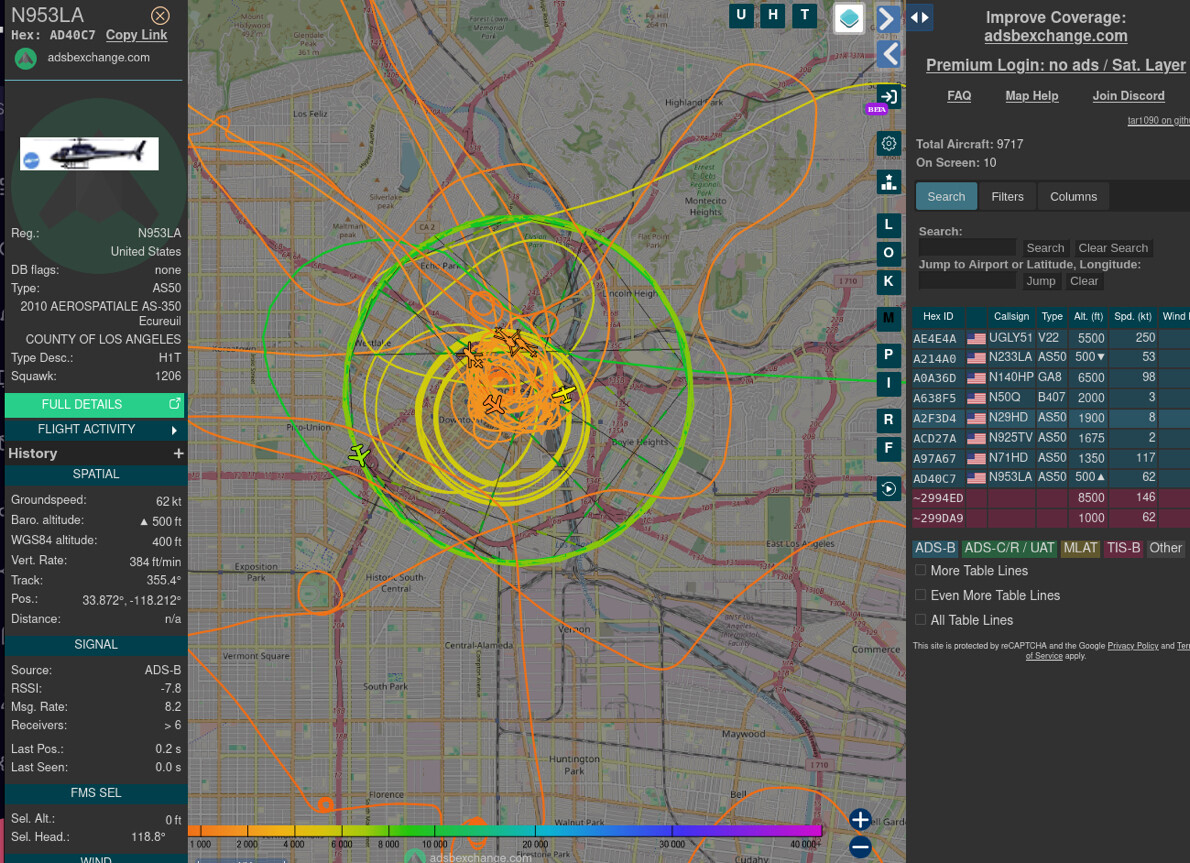Open FULL DETAILS for N953LA
The width and height of the screenshot is (1190, 863).
coord(95,405)
